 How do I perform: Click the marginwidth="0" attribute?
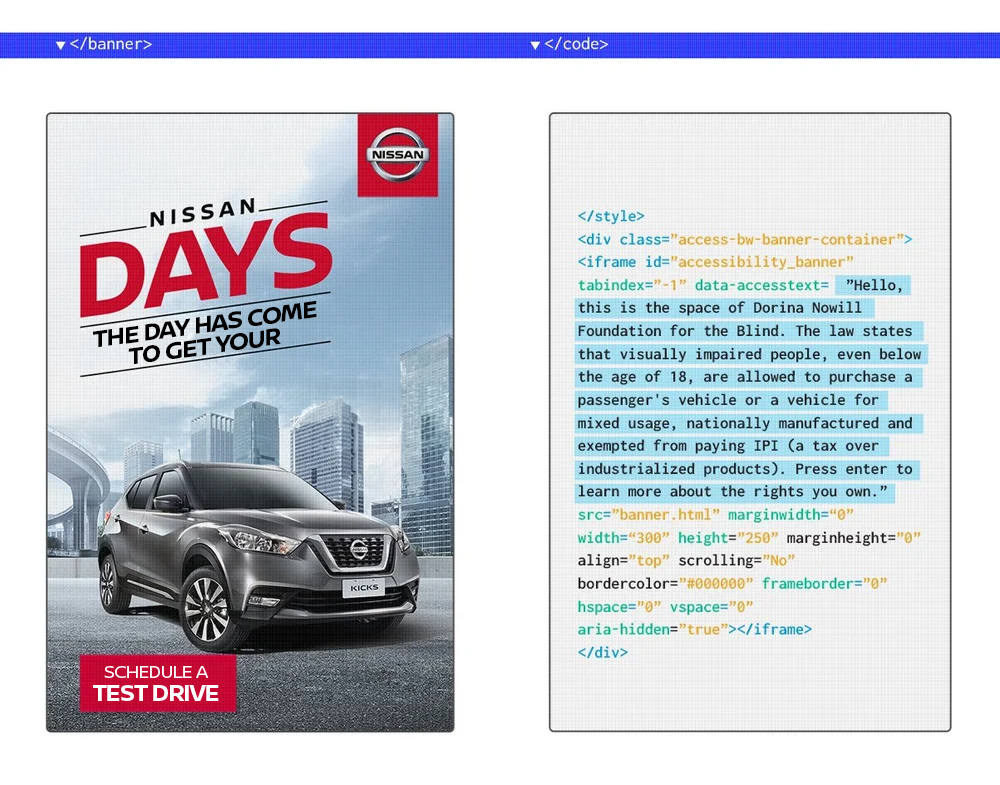pyautogui.click(x=791, y=515)
